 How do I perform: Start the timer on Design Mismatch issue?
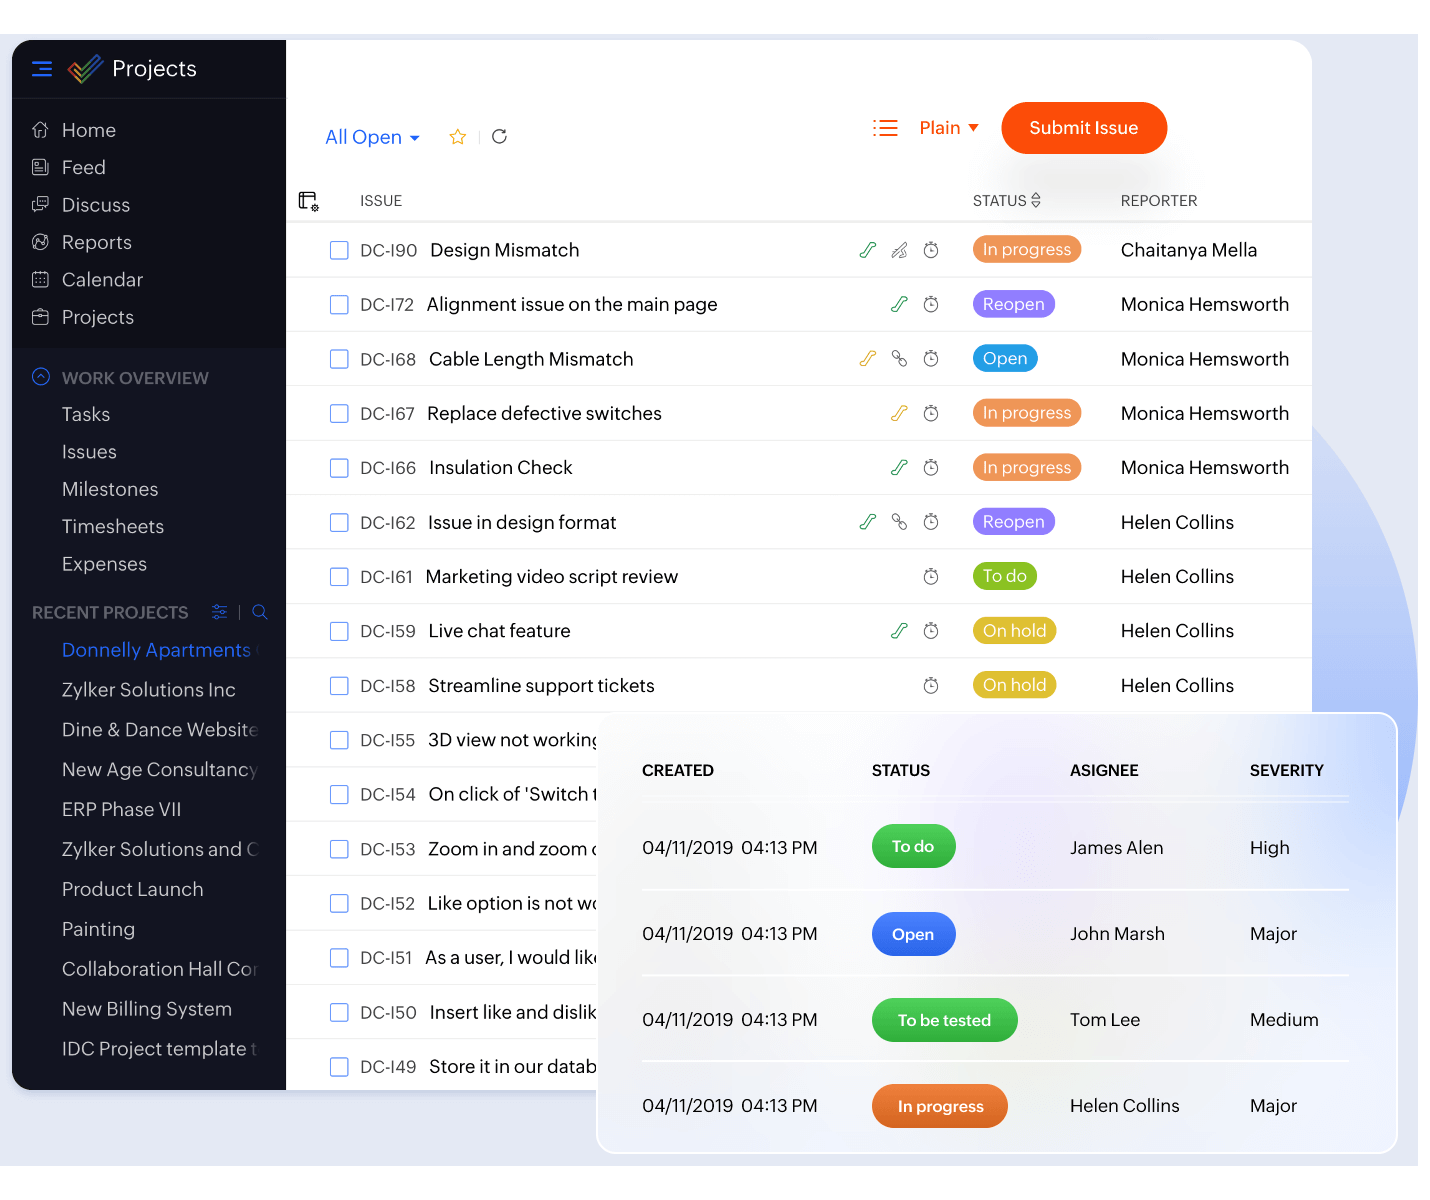[x=931, y=250]
